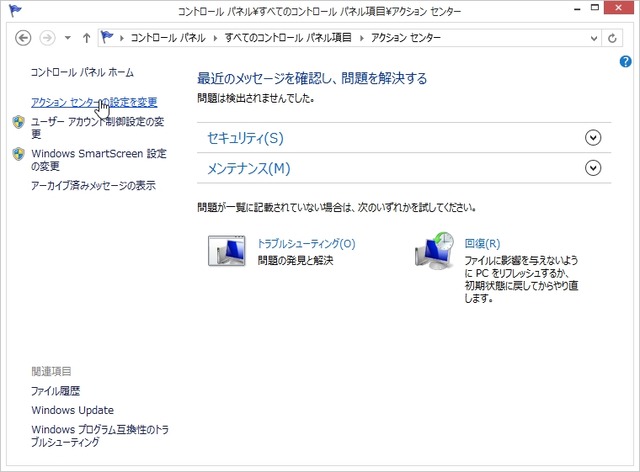Click the shield icon beside Windows SmartScreen

coord(18,154)
